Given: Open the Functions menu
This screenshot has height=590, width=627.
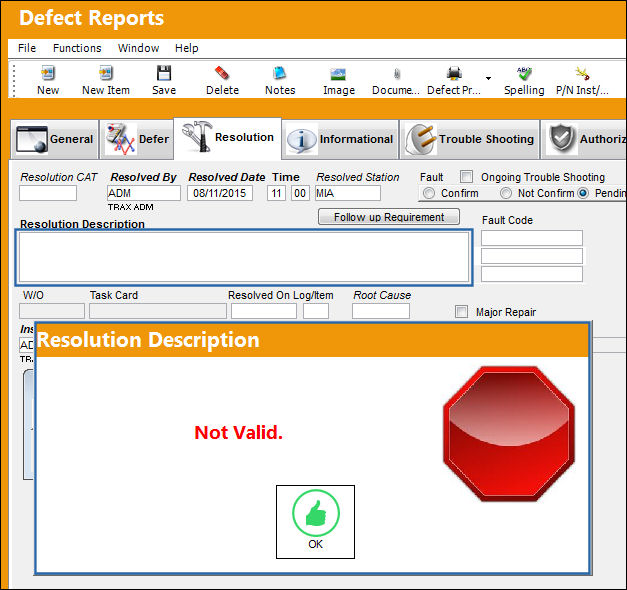Looking at the screenshot, I should 77,48.
